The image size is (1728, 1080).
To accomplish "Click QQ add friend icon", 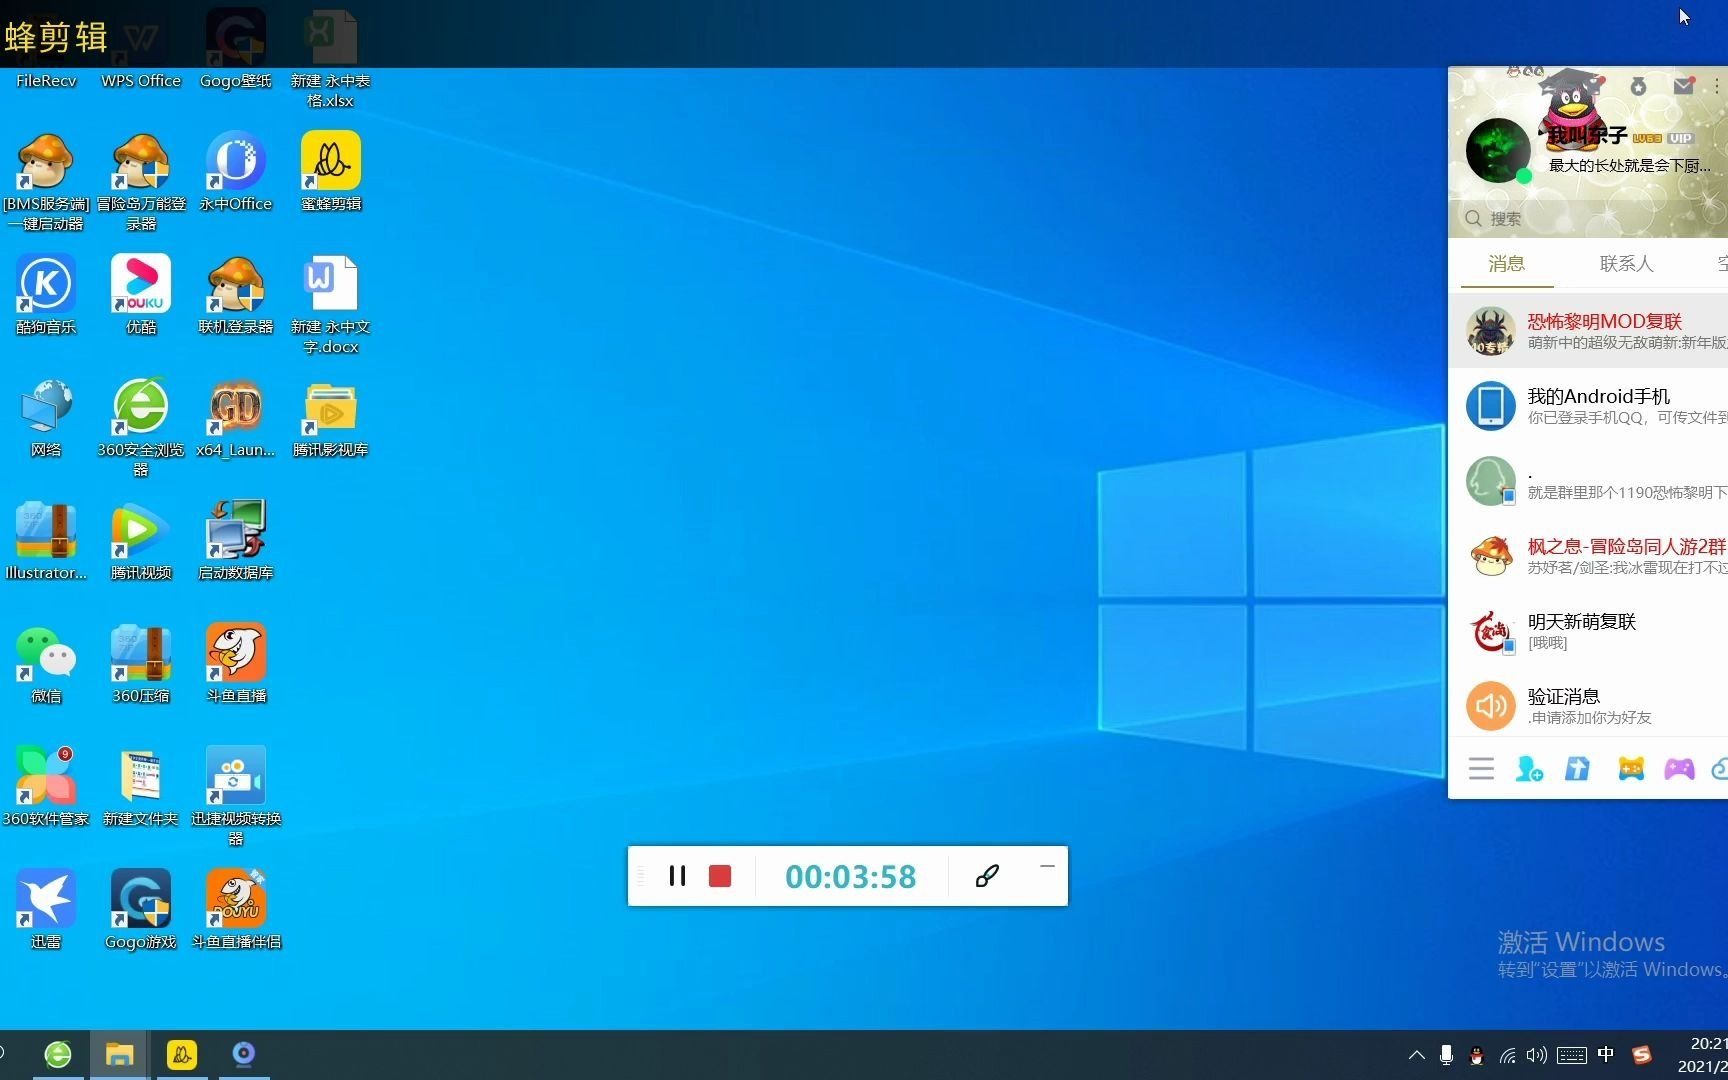I will (x=1529, y=768).
